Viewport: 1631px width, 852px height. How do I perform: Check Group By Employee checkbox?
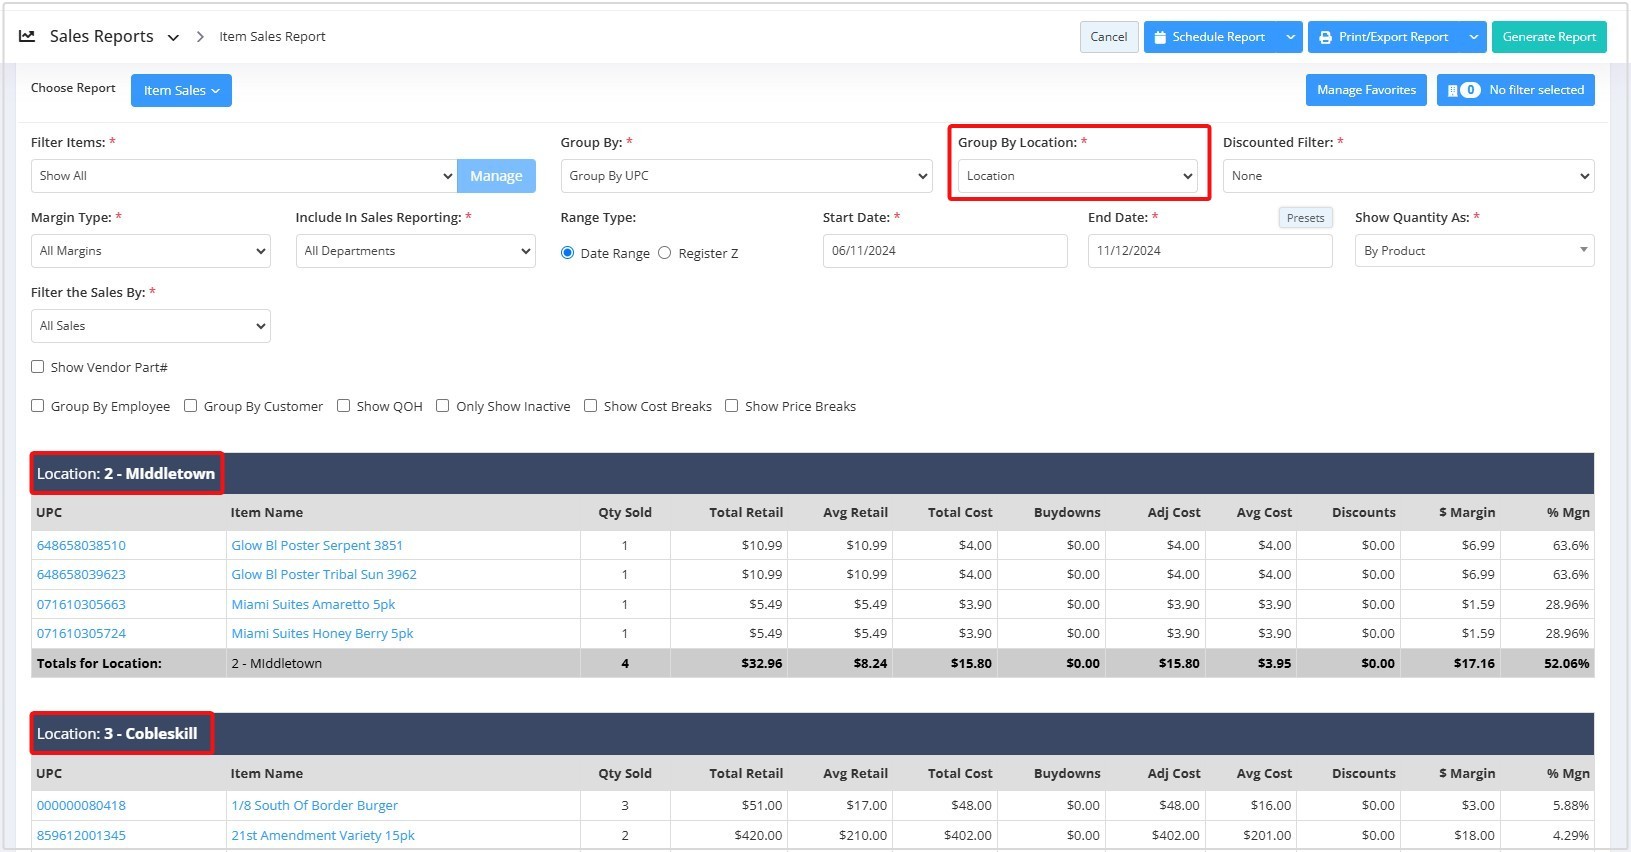(x=37, y=406)
